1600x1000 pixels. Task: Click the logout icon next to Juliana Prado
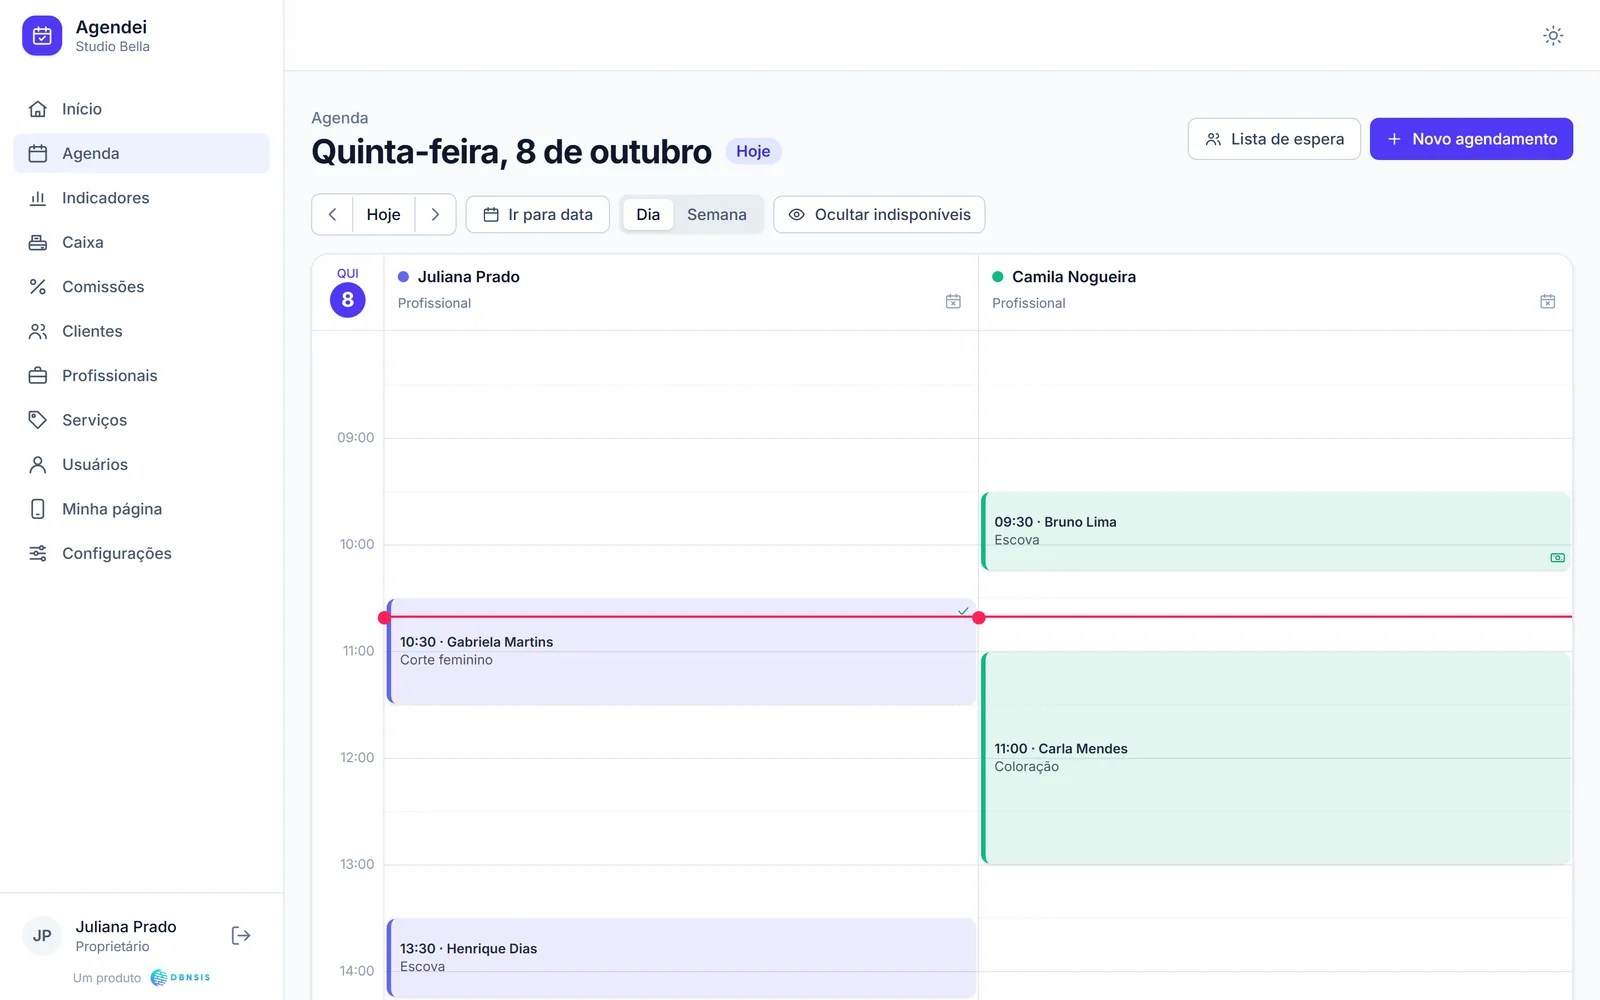(241, 935)
